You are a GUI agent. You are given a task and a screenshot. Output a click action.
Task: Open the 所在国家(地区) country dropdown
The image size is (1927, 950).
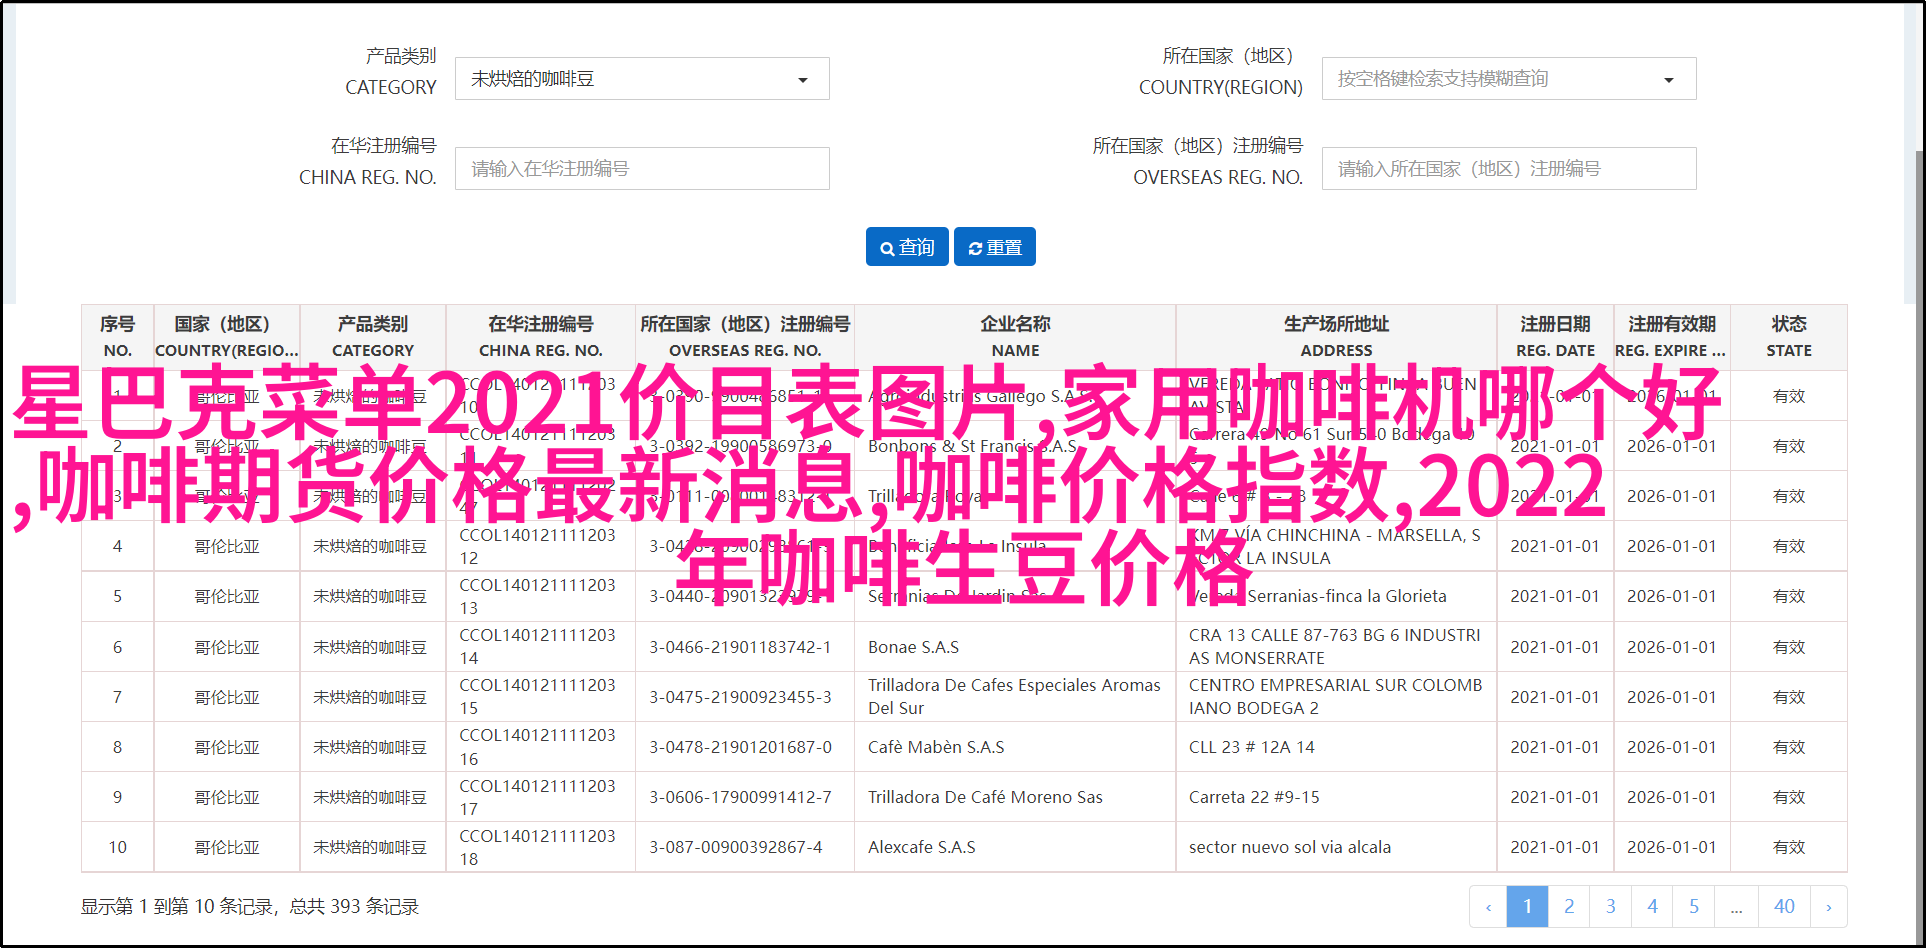[x=1509, y=79]
